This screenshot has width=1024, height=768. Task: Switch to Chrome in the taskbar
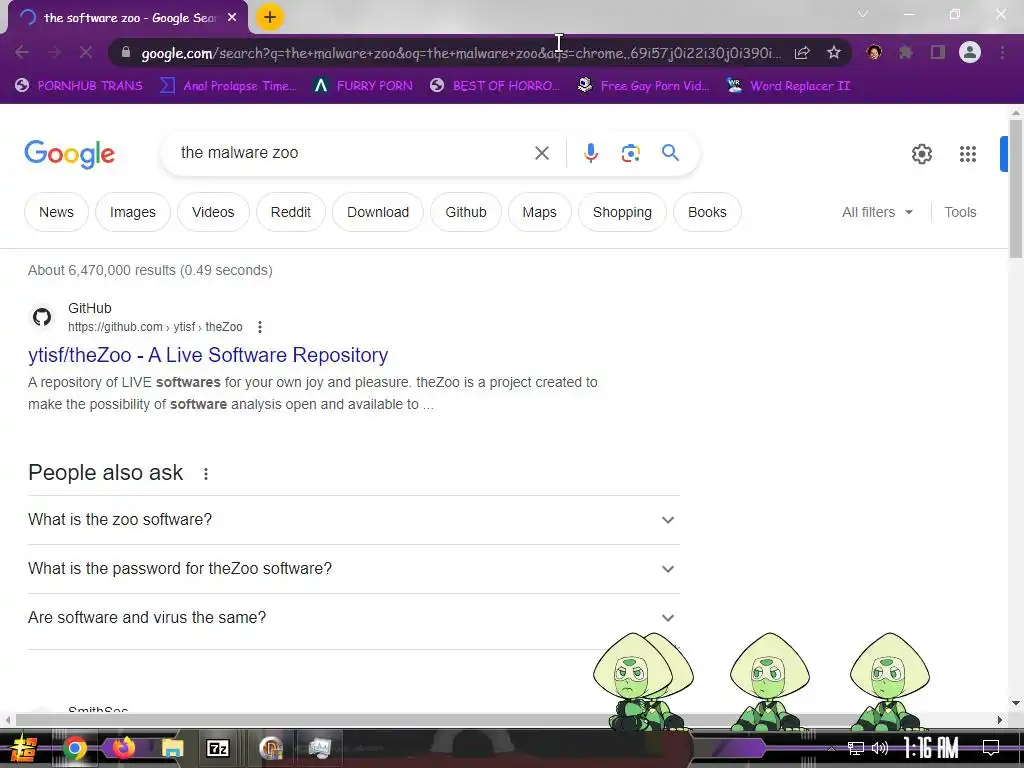click(74, 748)
